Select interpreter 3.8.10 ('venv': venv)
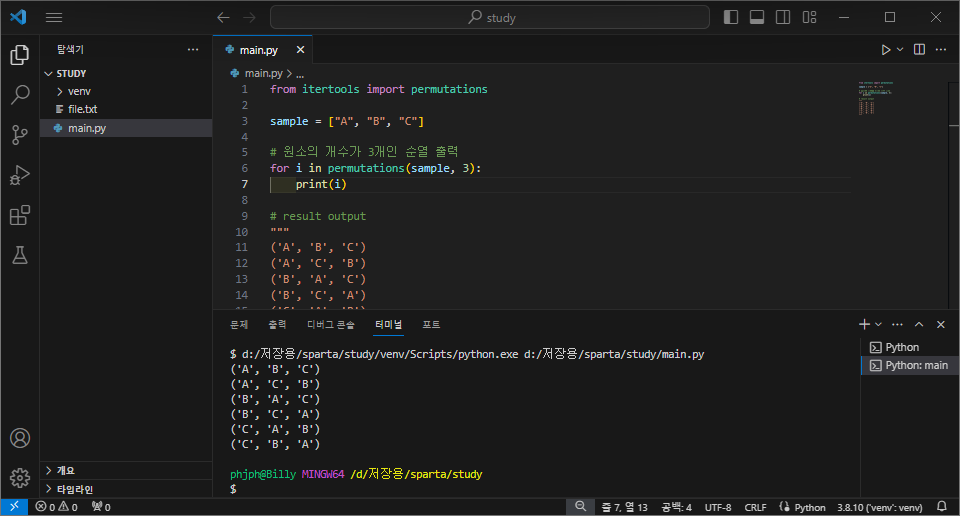 [x=880, y=507]
